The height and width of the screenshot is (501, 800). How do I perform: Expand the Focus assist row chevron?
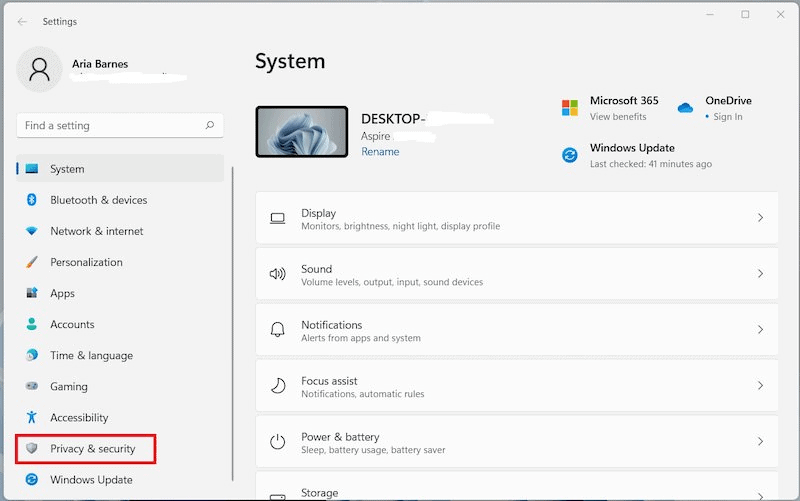[x=760, y=386]
